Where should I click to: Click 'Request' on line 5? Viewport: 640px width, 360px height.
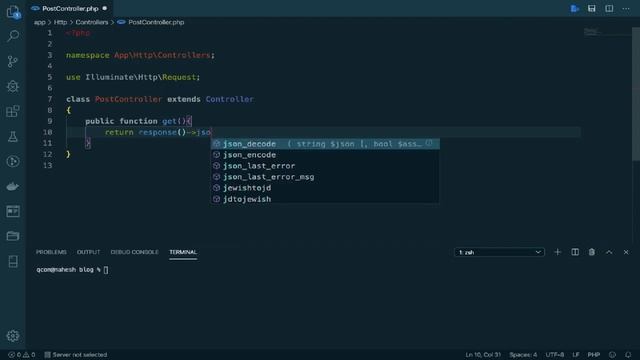[x=180, y=77]
